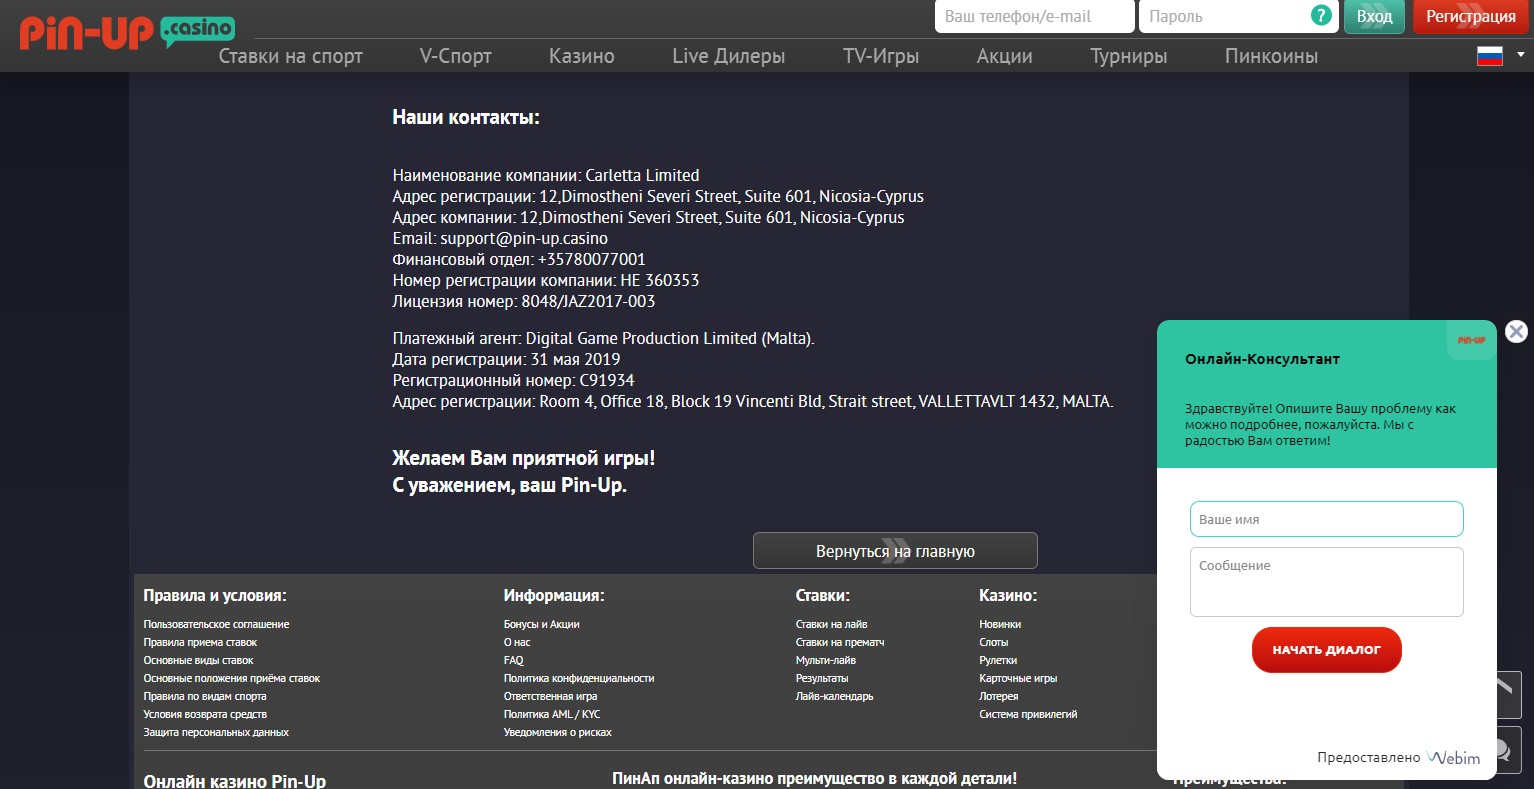Image resolution: width=1534 pixels, height=789 pixels.
Task: Open Основные виды ставок link
Action: click(x=198, y=660)
